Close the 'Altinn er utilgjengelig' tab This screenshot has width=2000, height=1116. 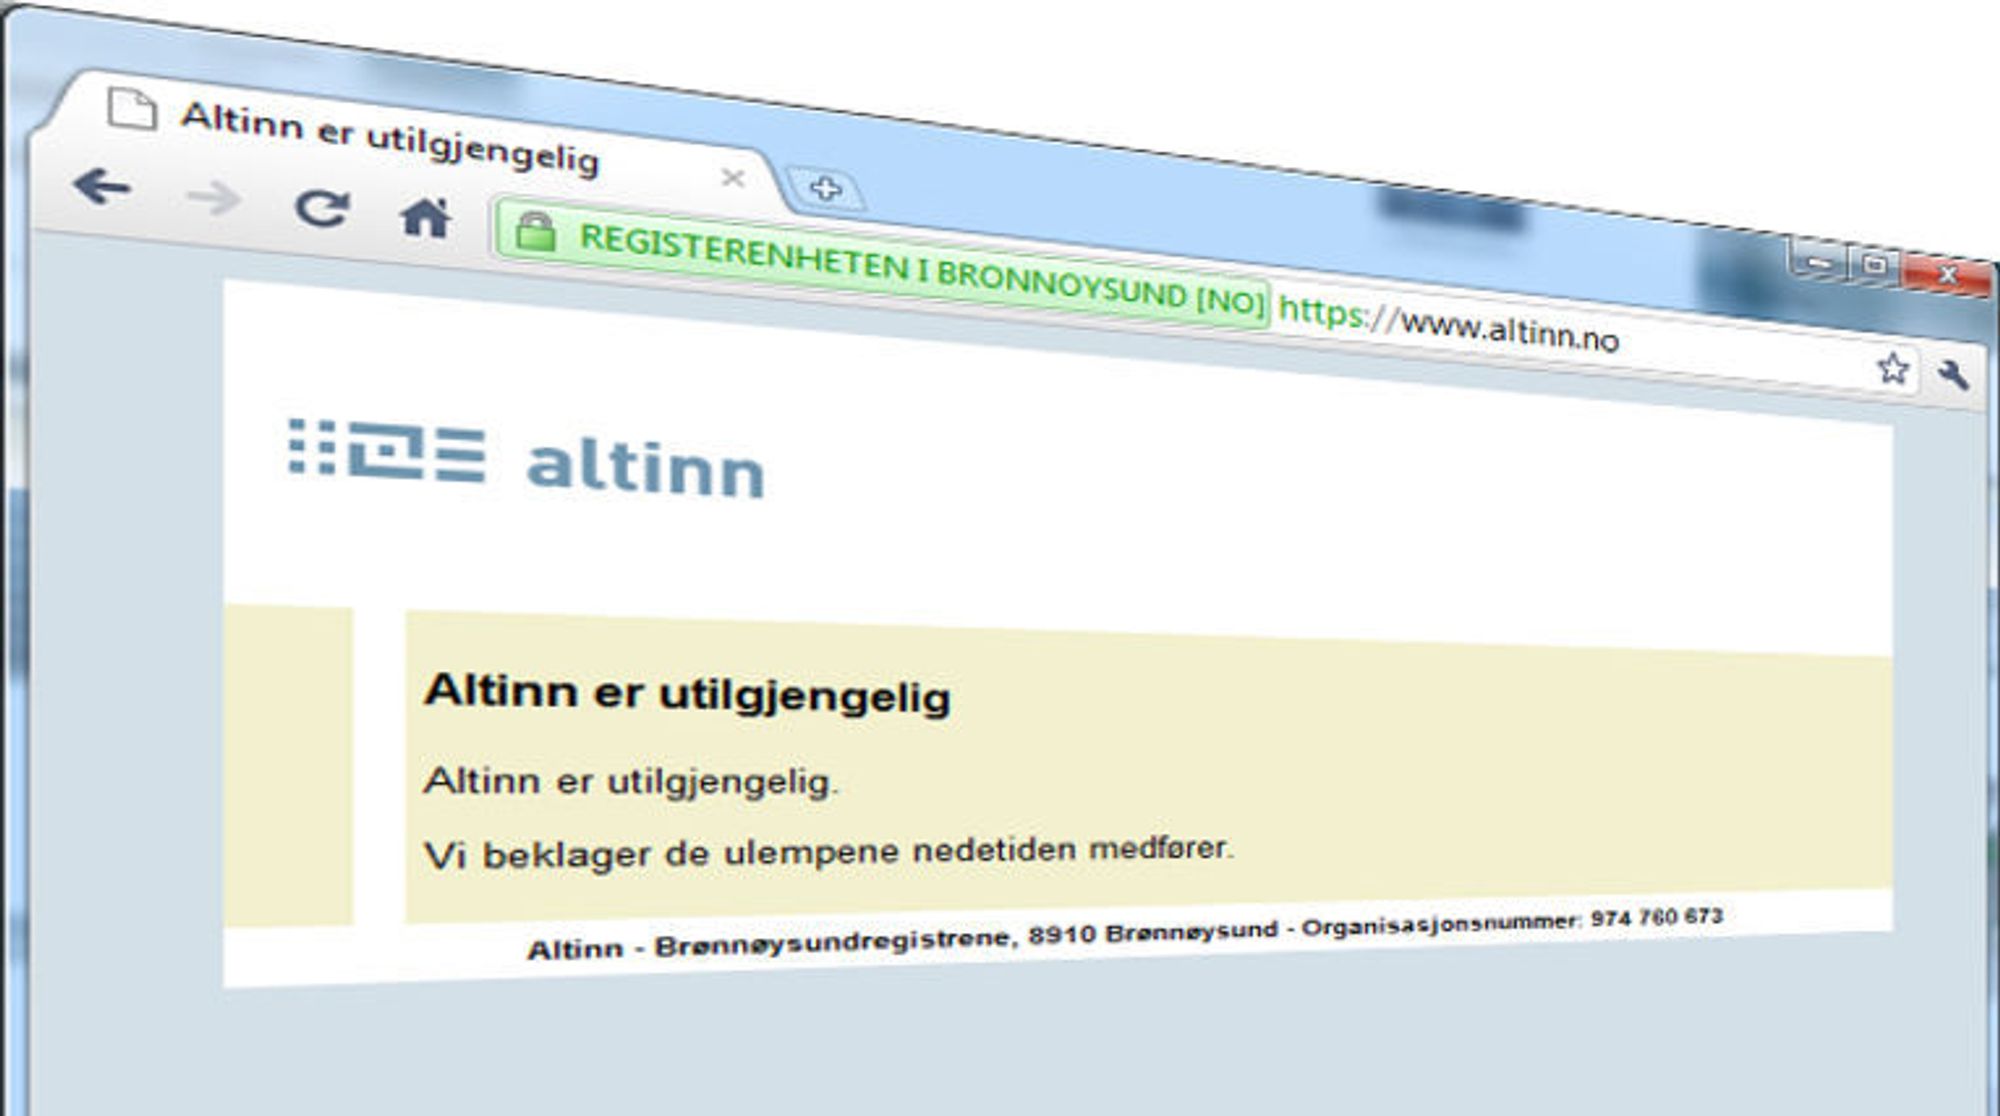coord(733,178)
